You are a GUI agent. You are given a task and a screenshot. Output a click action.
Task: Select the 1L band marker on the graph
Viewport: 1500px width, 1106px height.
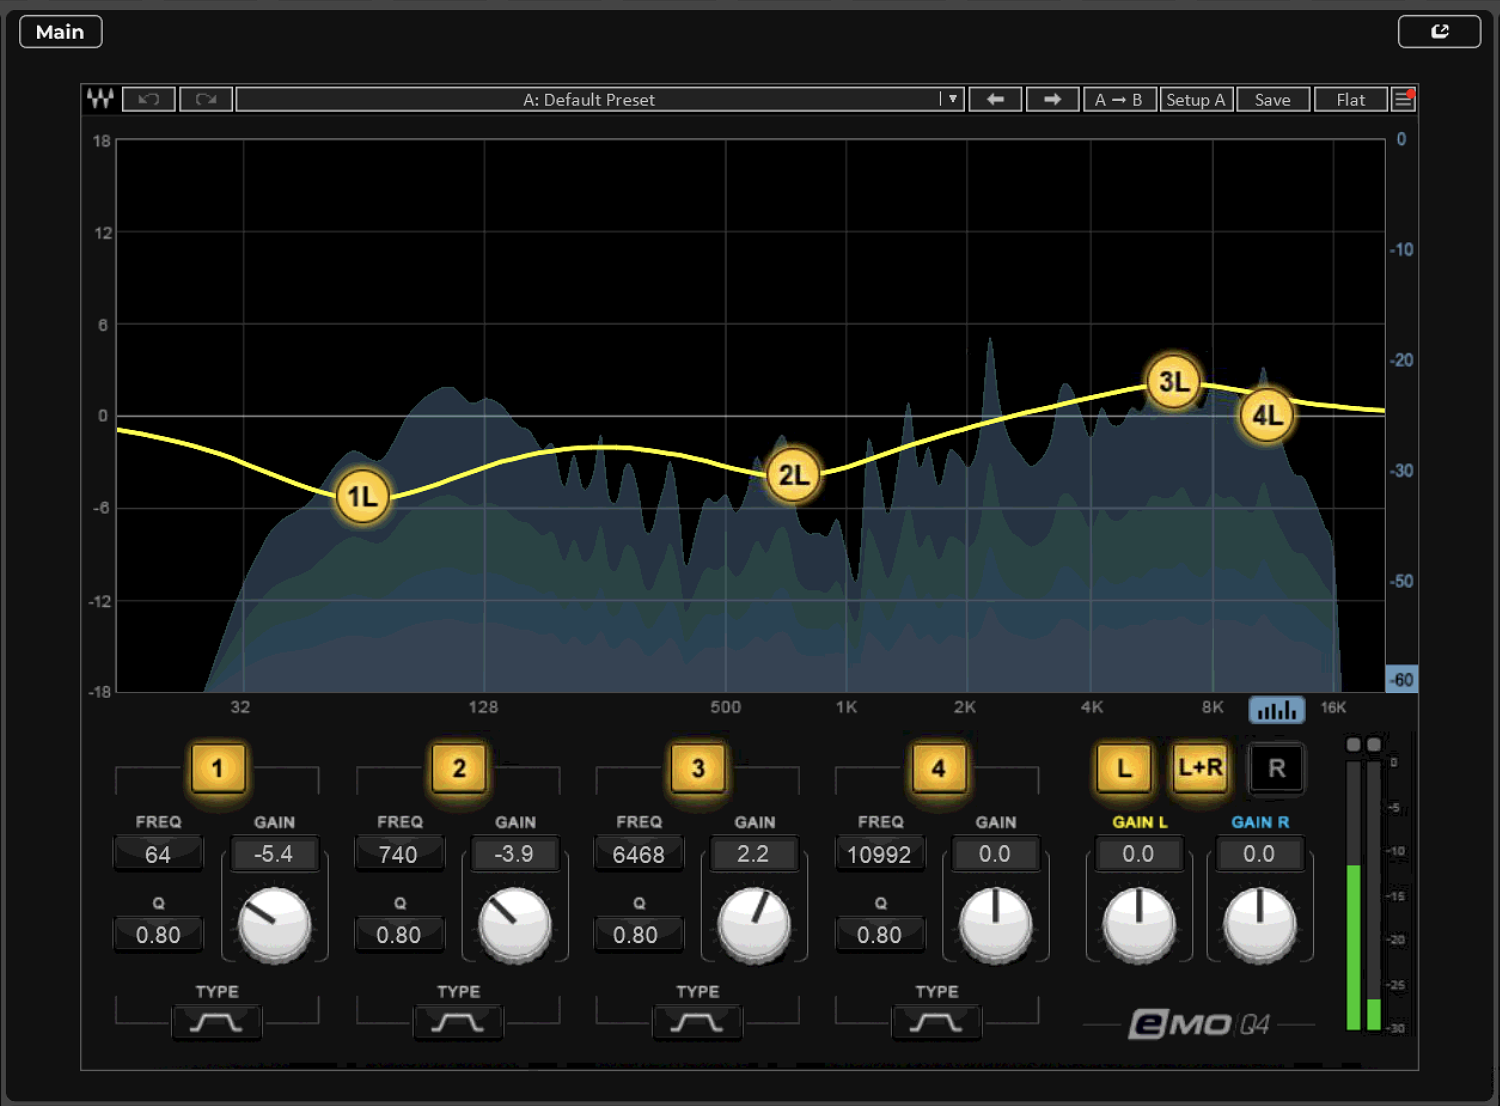tap(362, 496)
